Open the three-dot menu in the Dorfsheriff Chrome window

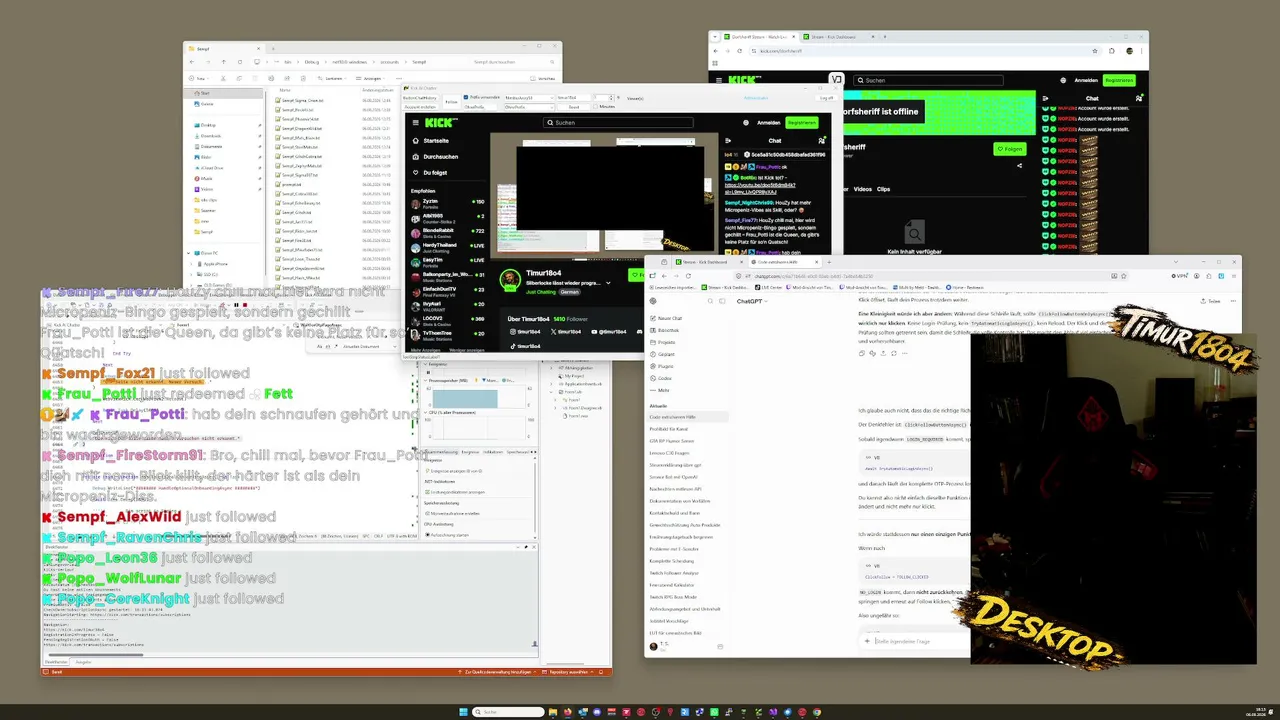click(1141, 50)
